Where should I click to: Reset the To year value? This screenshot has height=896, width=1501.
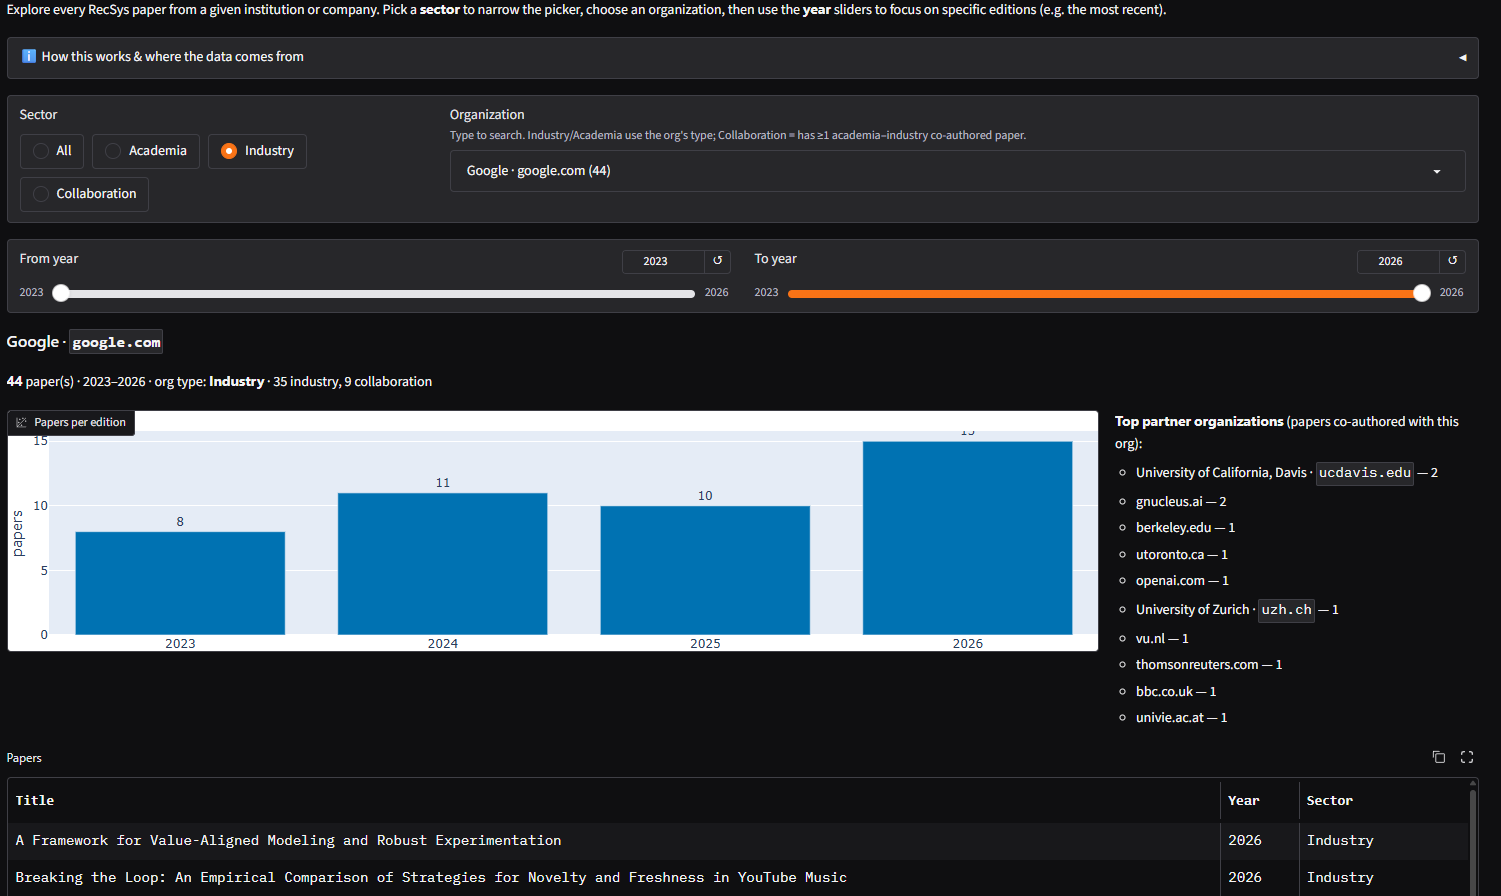(x=1452, y=261)
